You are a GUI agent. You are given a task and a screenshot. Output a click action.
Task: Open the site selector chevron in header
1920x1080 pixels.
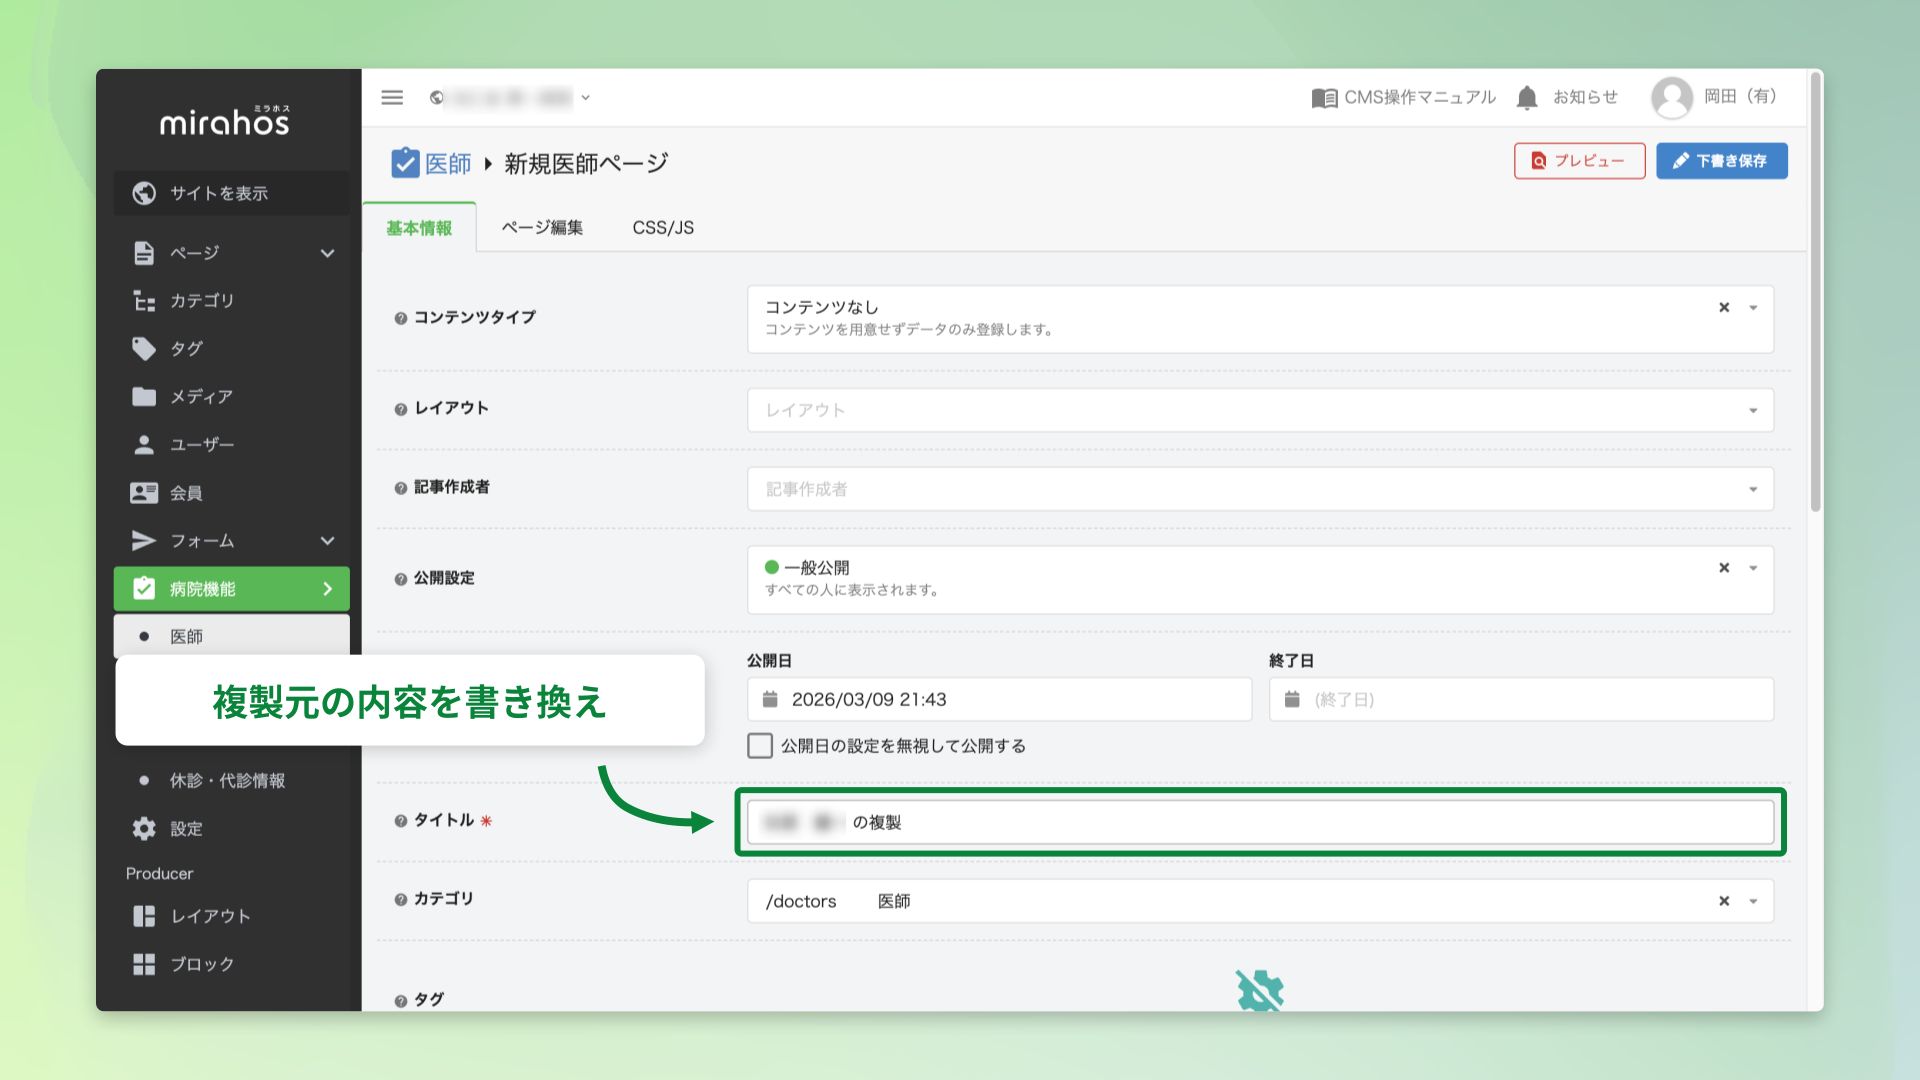(x=586, y=98)
